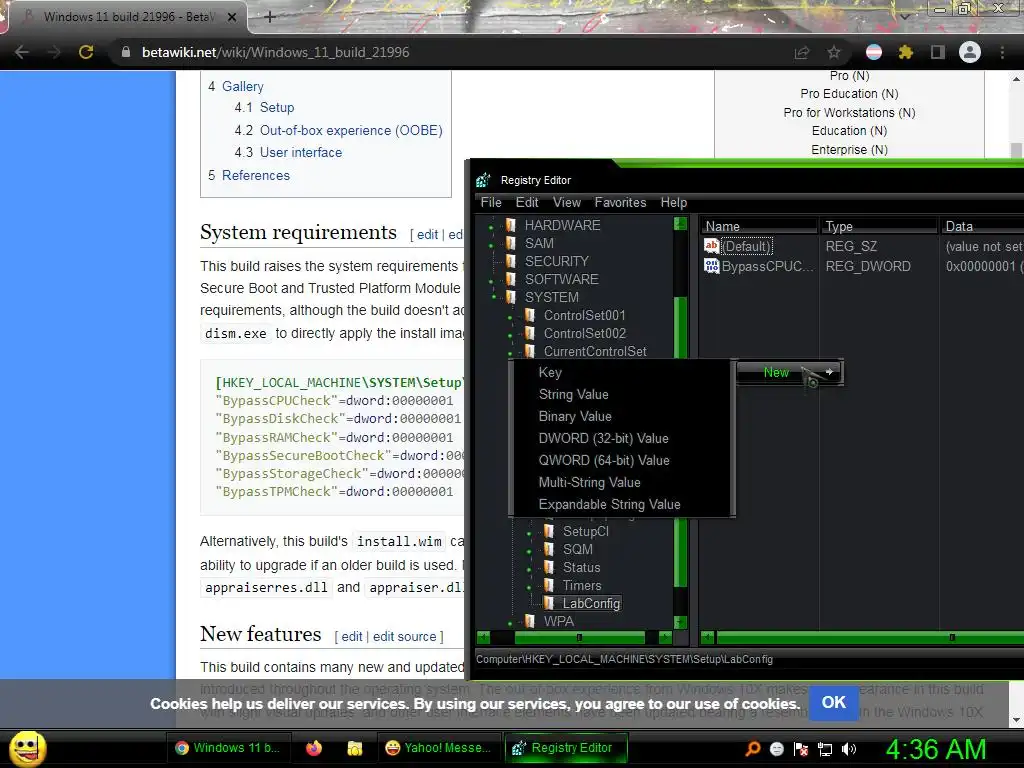Click the Registry Editor title bar icon
The image size is (1024, 768).
(483, 180)
